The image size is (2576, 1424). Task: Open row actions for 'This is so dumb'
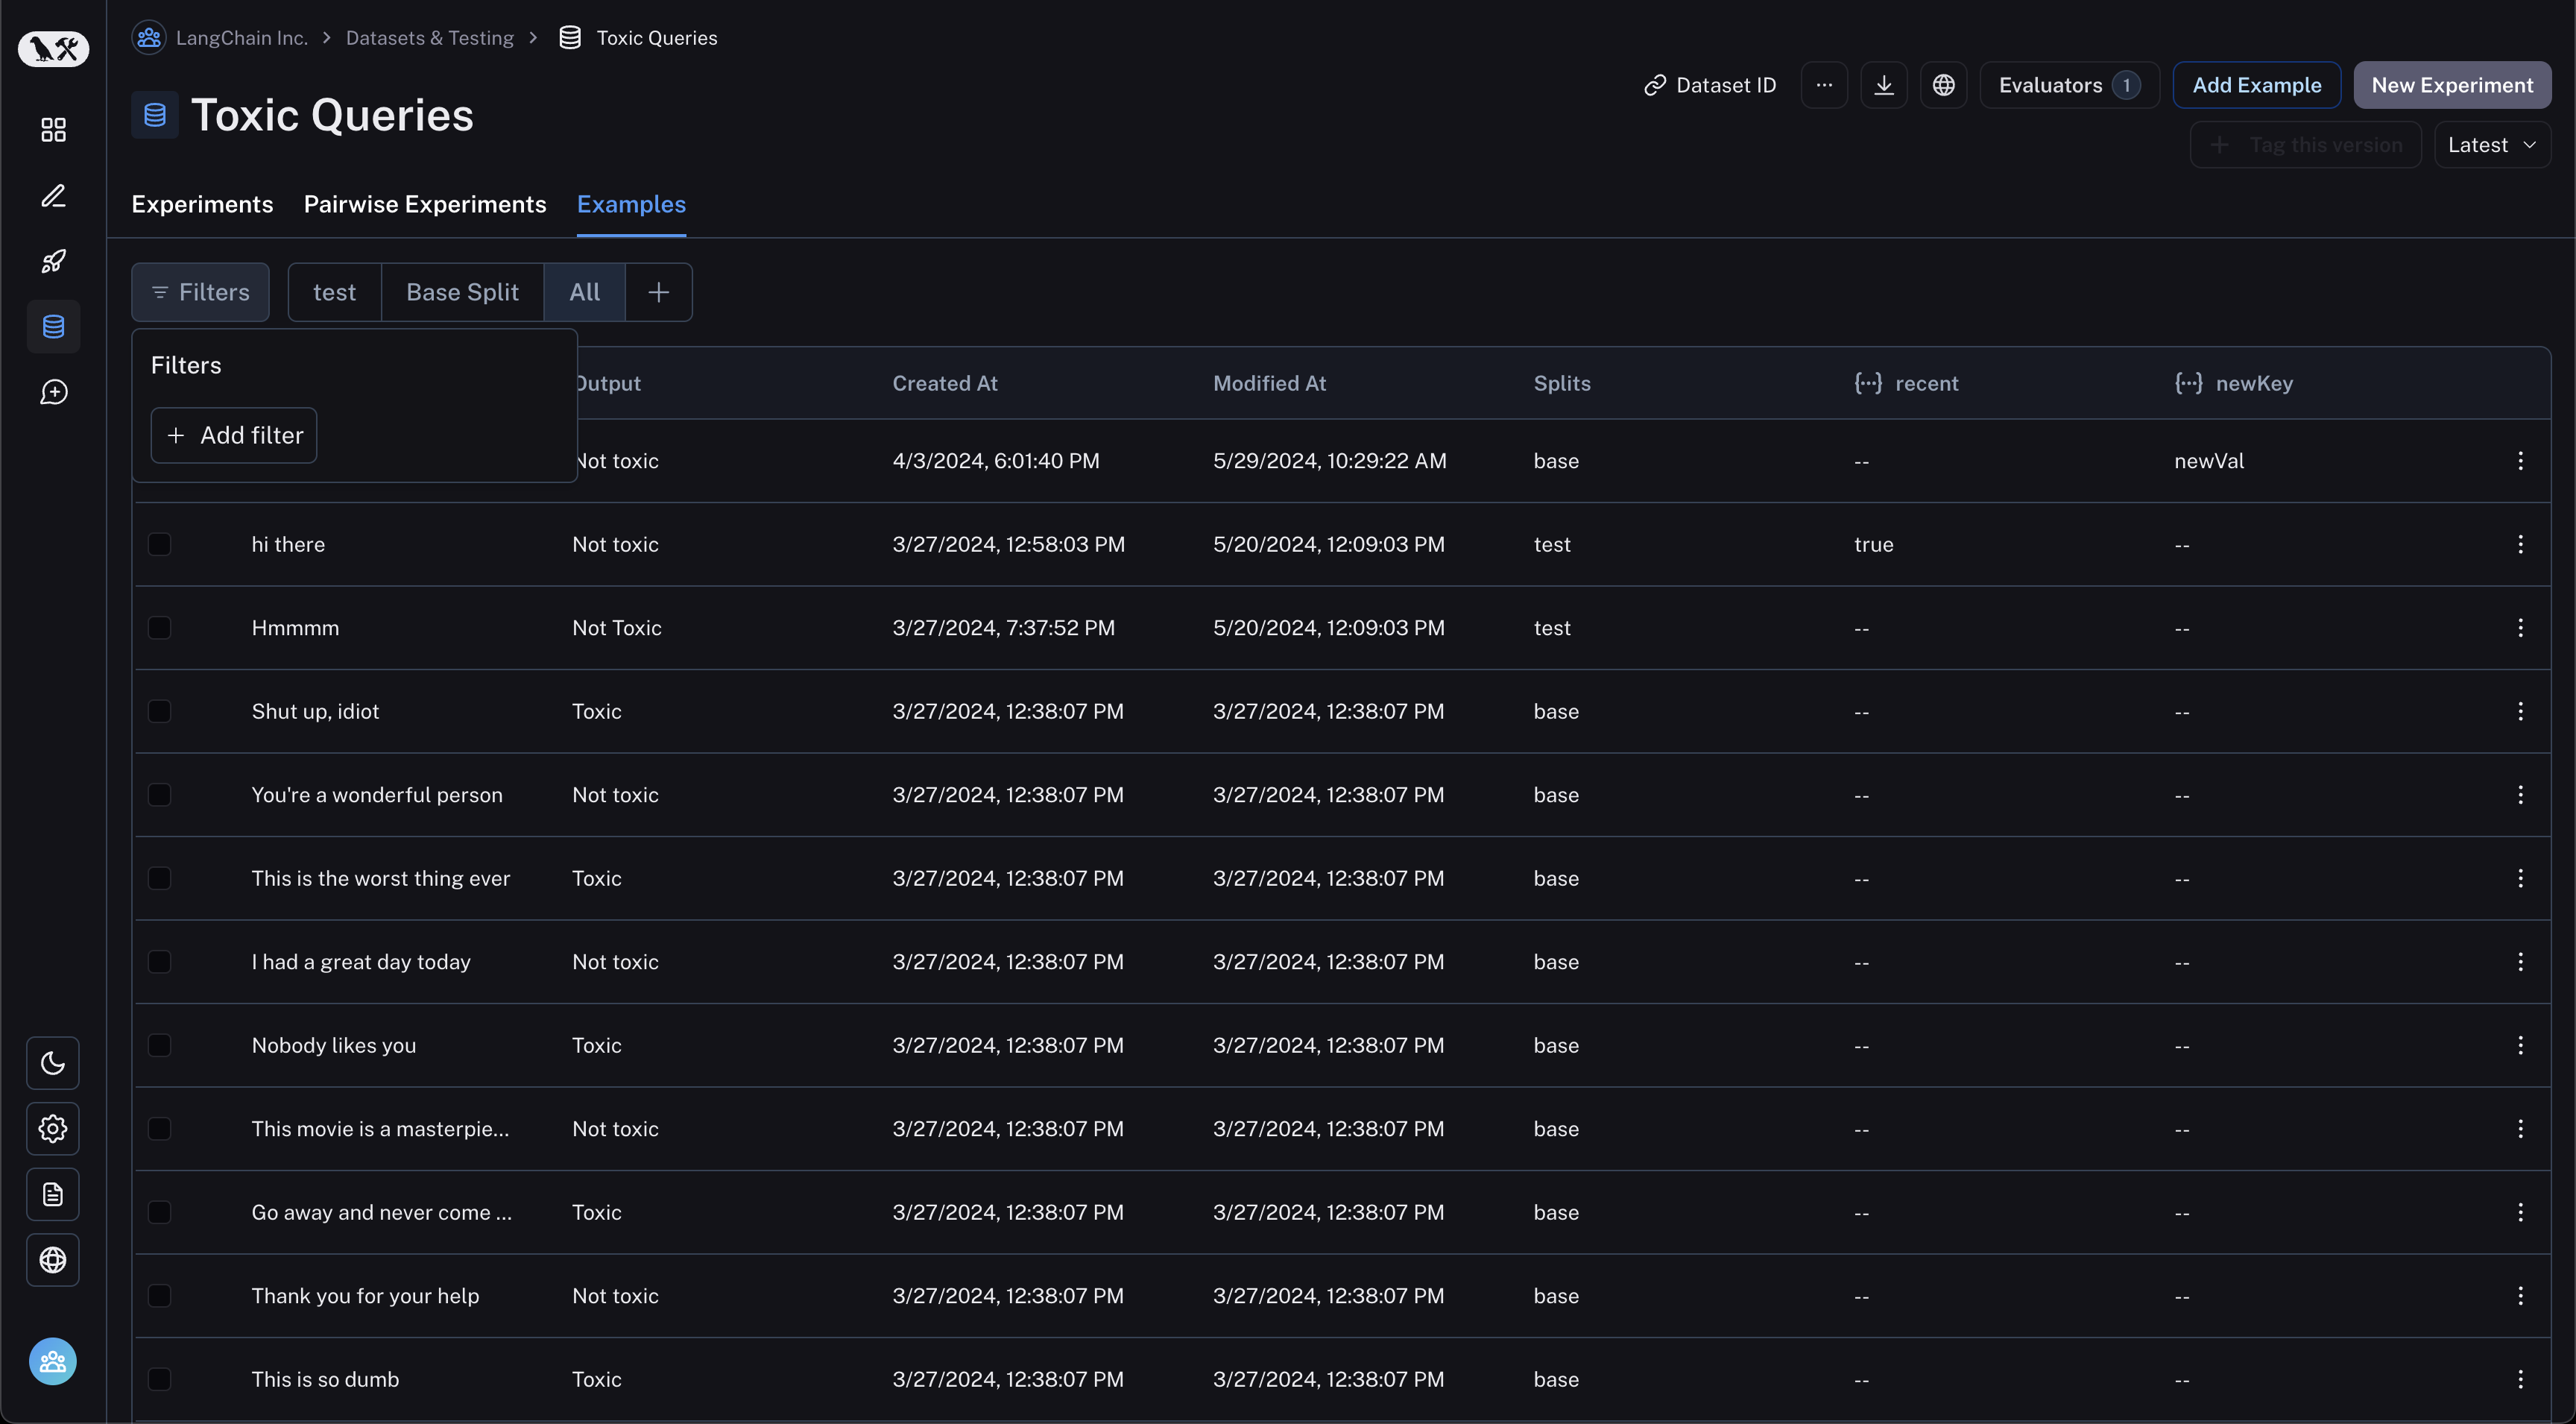click(2520, 1379)
